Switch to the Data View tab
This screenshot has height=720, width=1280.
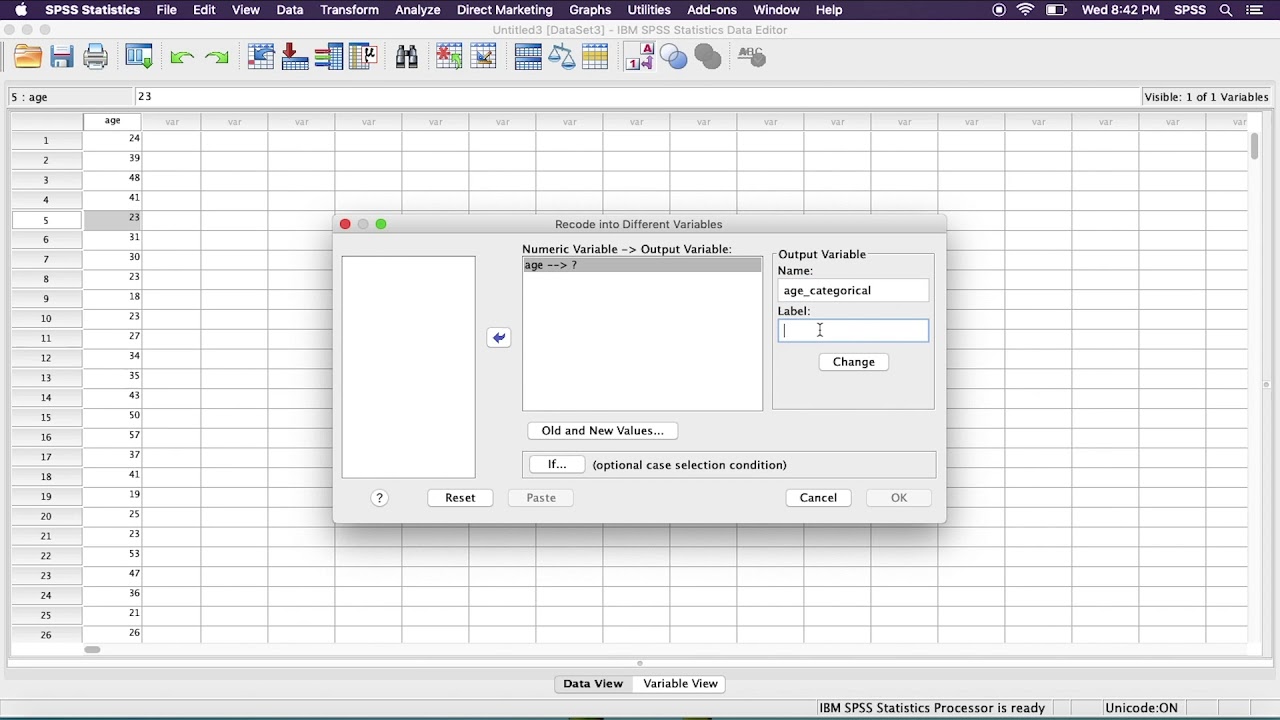[593, 684]
